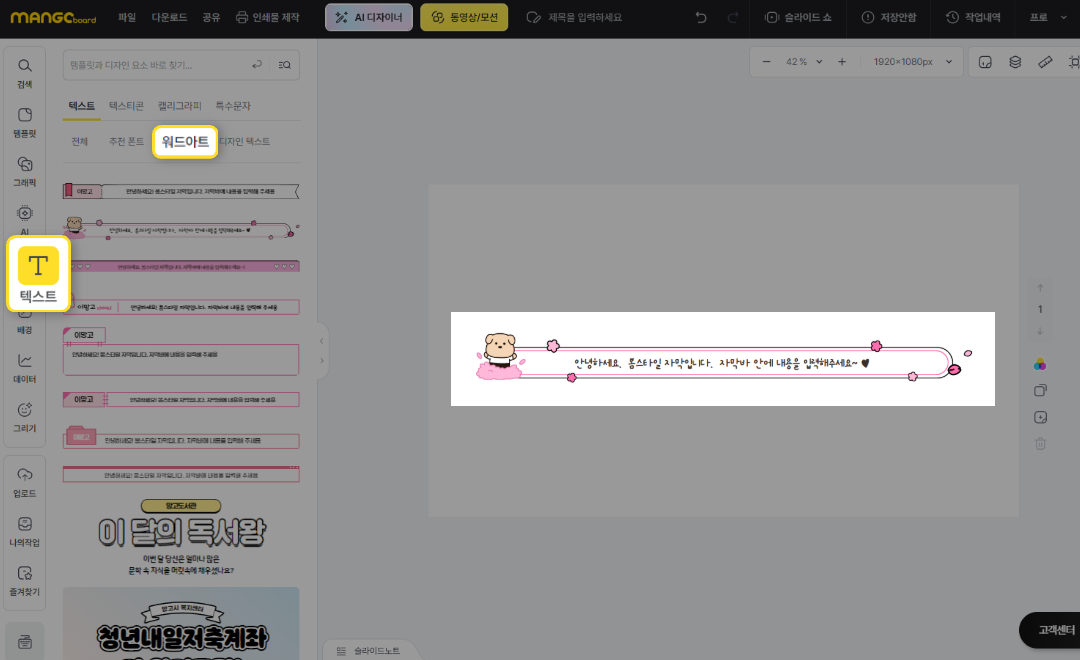Click the template search input field

tap(155, 65)
